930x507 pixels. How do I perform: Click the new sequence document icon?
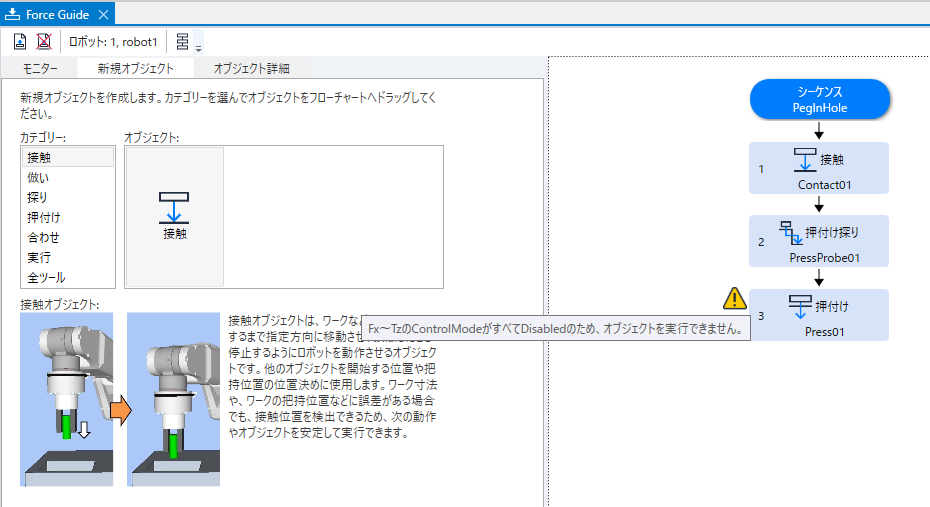20,41
